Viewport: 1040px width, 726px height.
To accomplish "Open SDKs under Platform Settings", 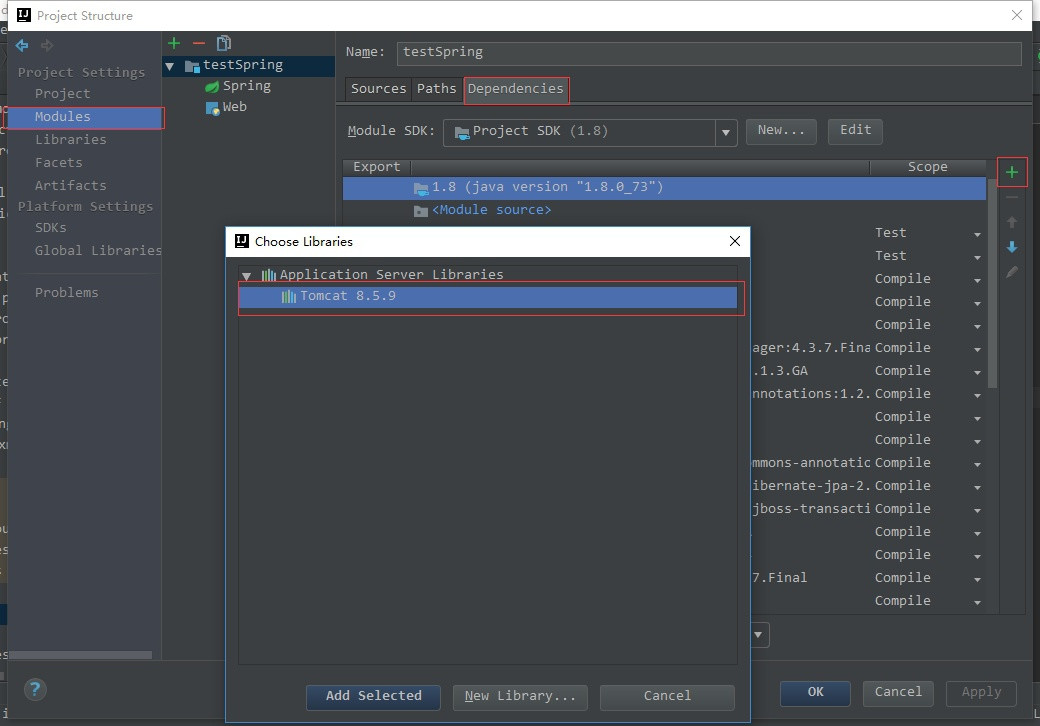I will pyautogui.click(x=50, y=227).
